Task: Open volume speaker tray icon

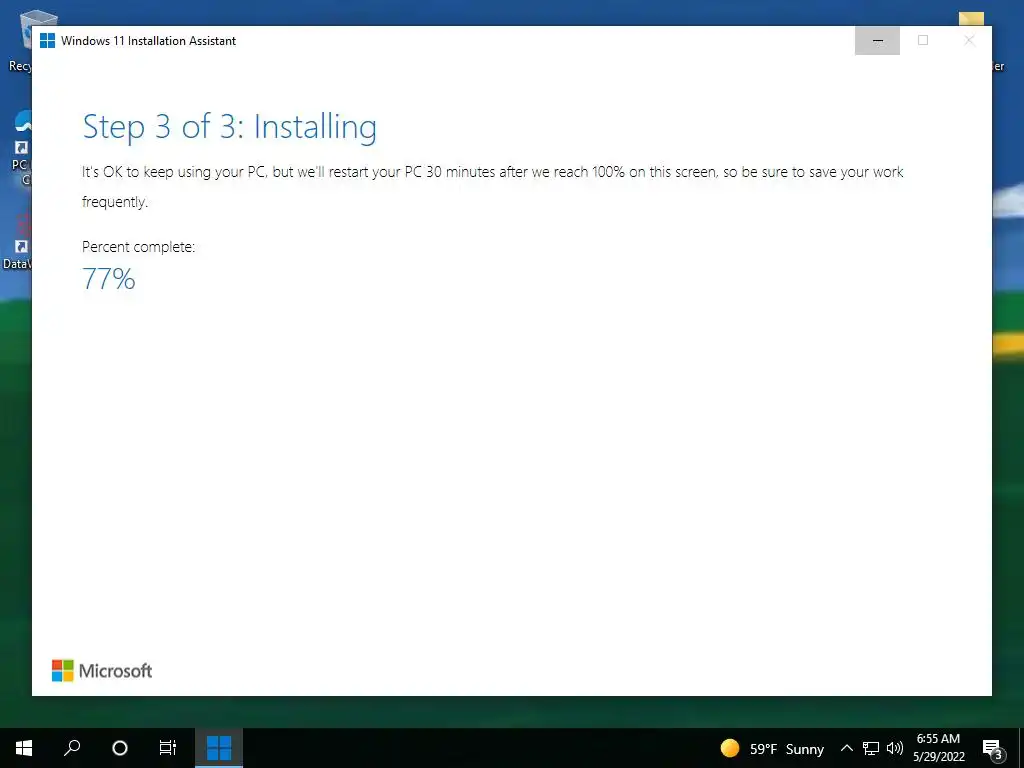Action: click(x=895, y=748)
